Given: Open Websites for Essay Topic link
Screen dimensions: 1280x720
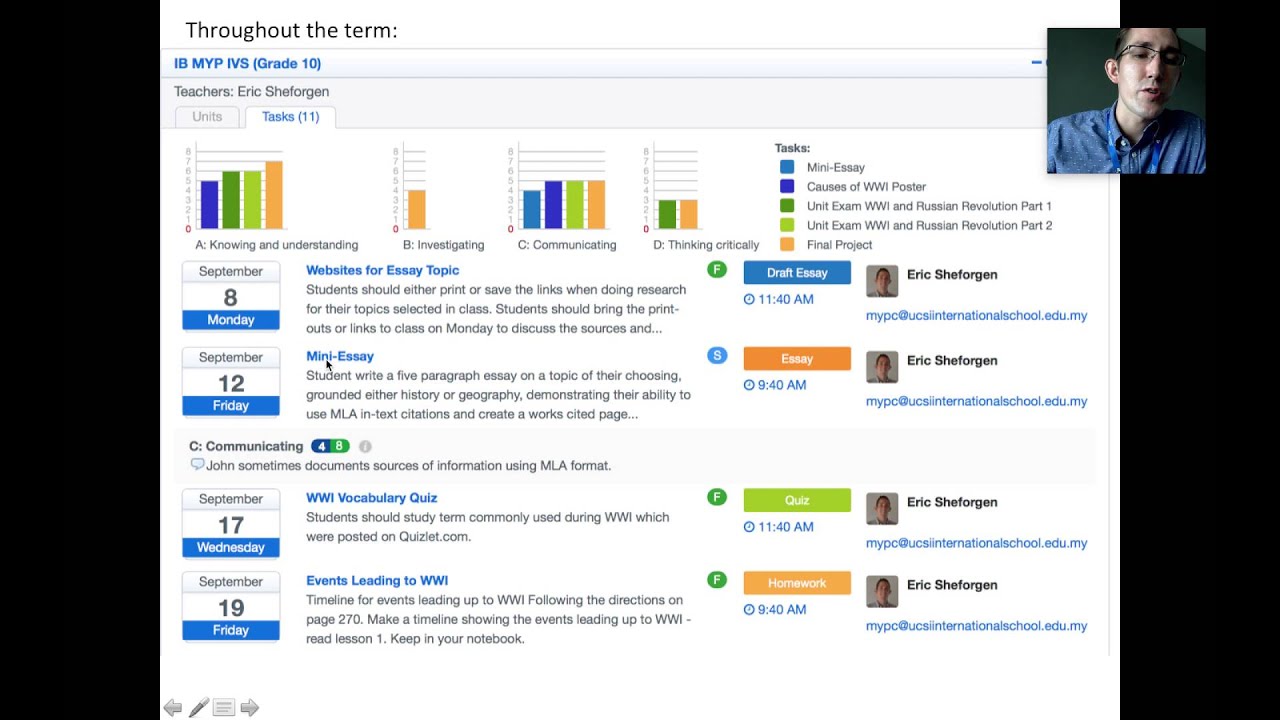Looking at the screenshot, I should 382,270.
